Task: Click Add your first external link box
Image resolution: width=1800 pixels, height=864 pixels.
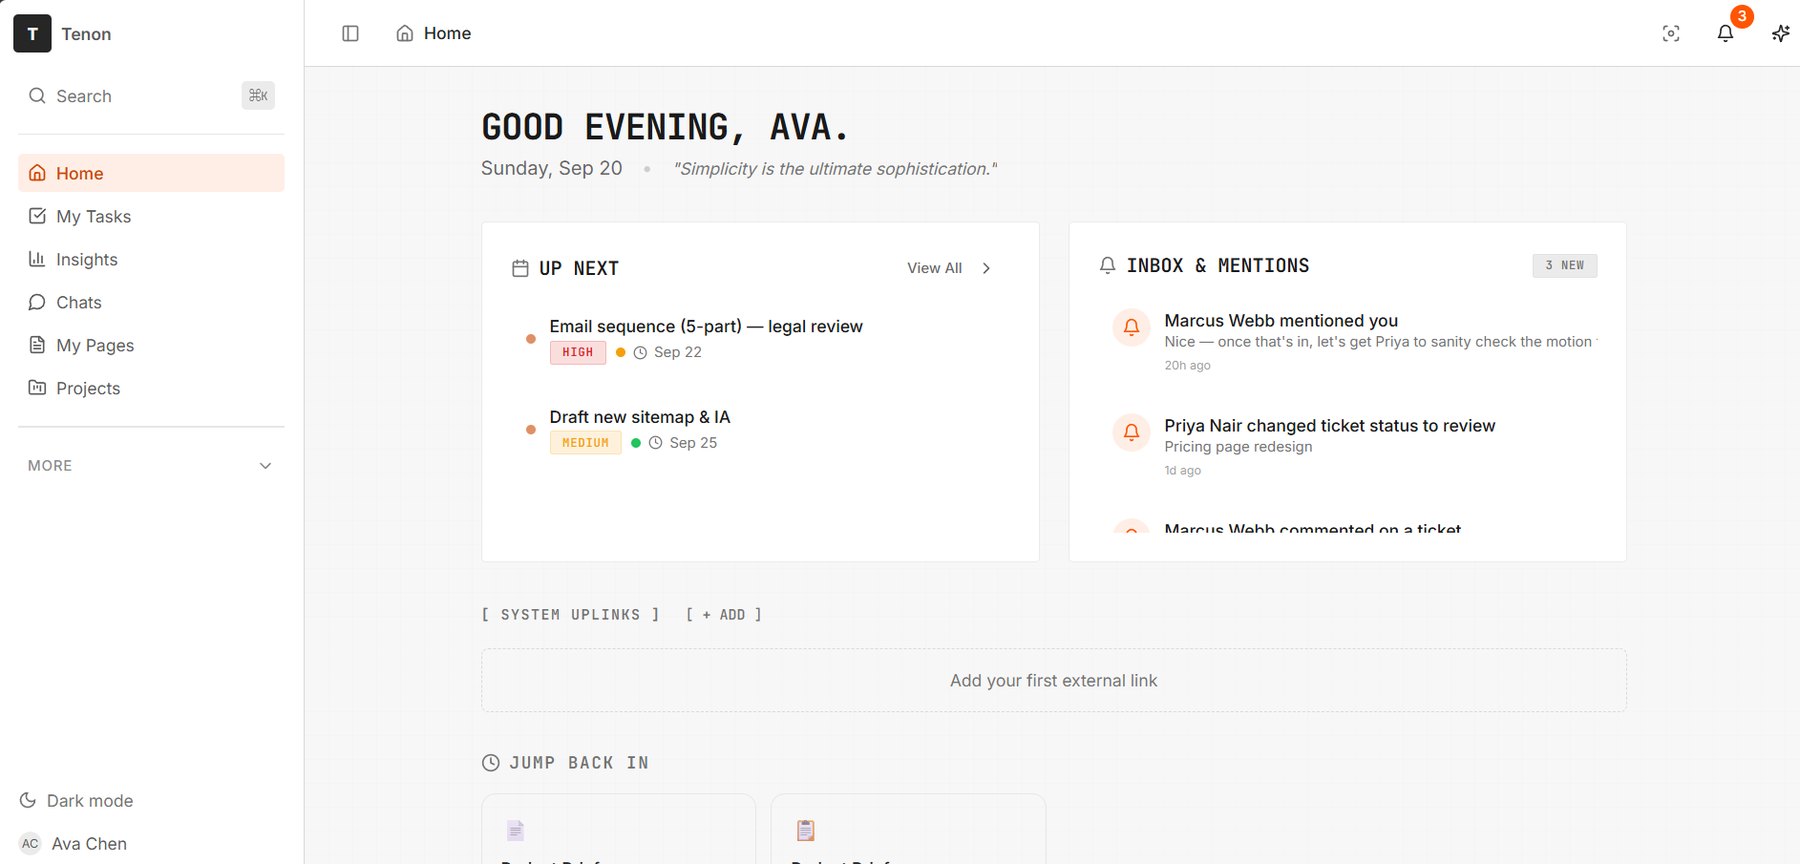Action: coord(1053,680)
